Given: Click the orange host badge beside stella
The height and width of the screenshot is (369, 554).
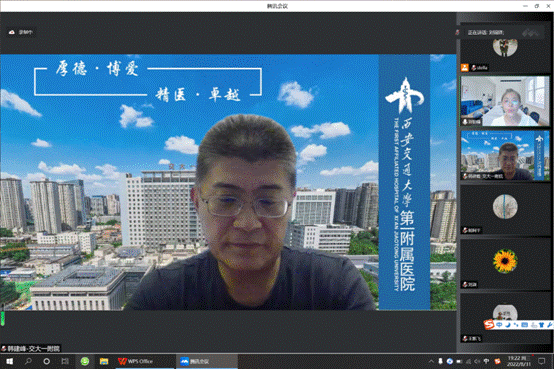Looking at the screenshot, I should (x=465, y=68).
